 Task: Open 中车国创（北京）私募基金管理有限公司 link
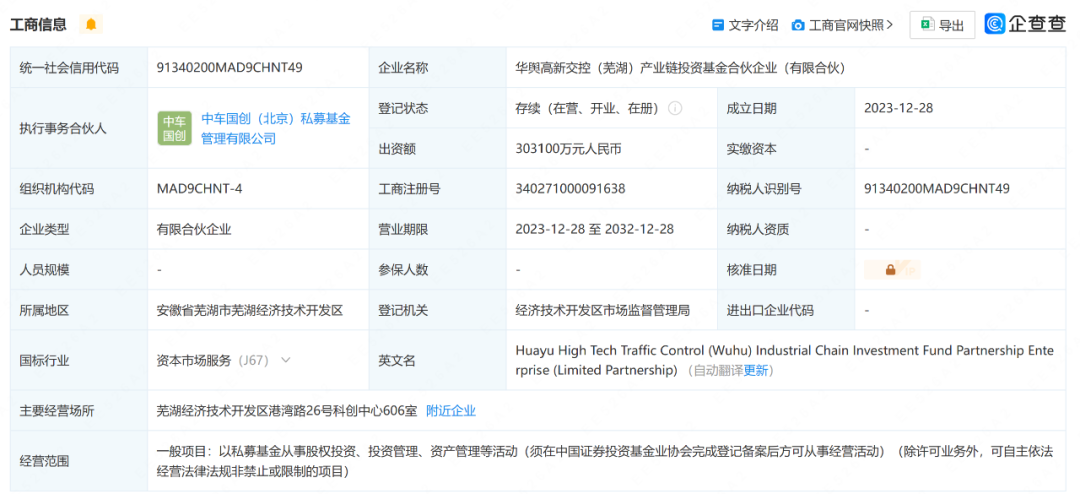pos(276,129)
